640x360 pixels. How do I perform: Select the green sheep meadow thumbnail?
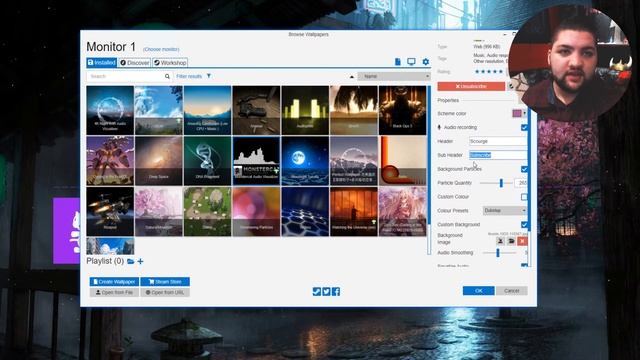(x=207, y=211)
